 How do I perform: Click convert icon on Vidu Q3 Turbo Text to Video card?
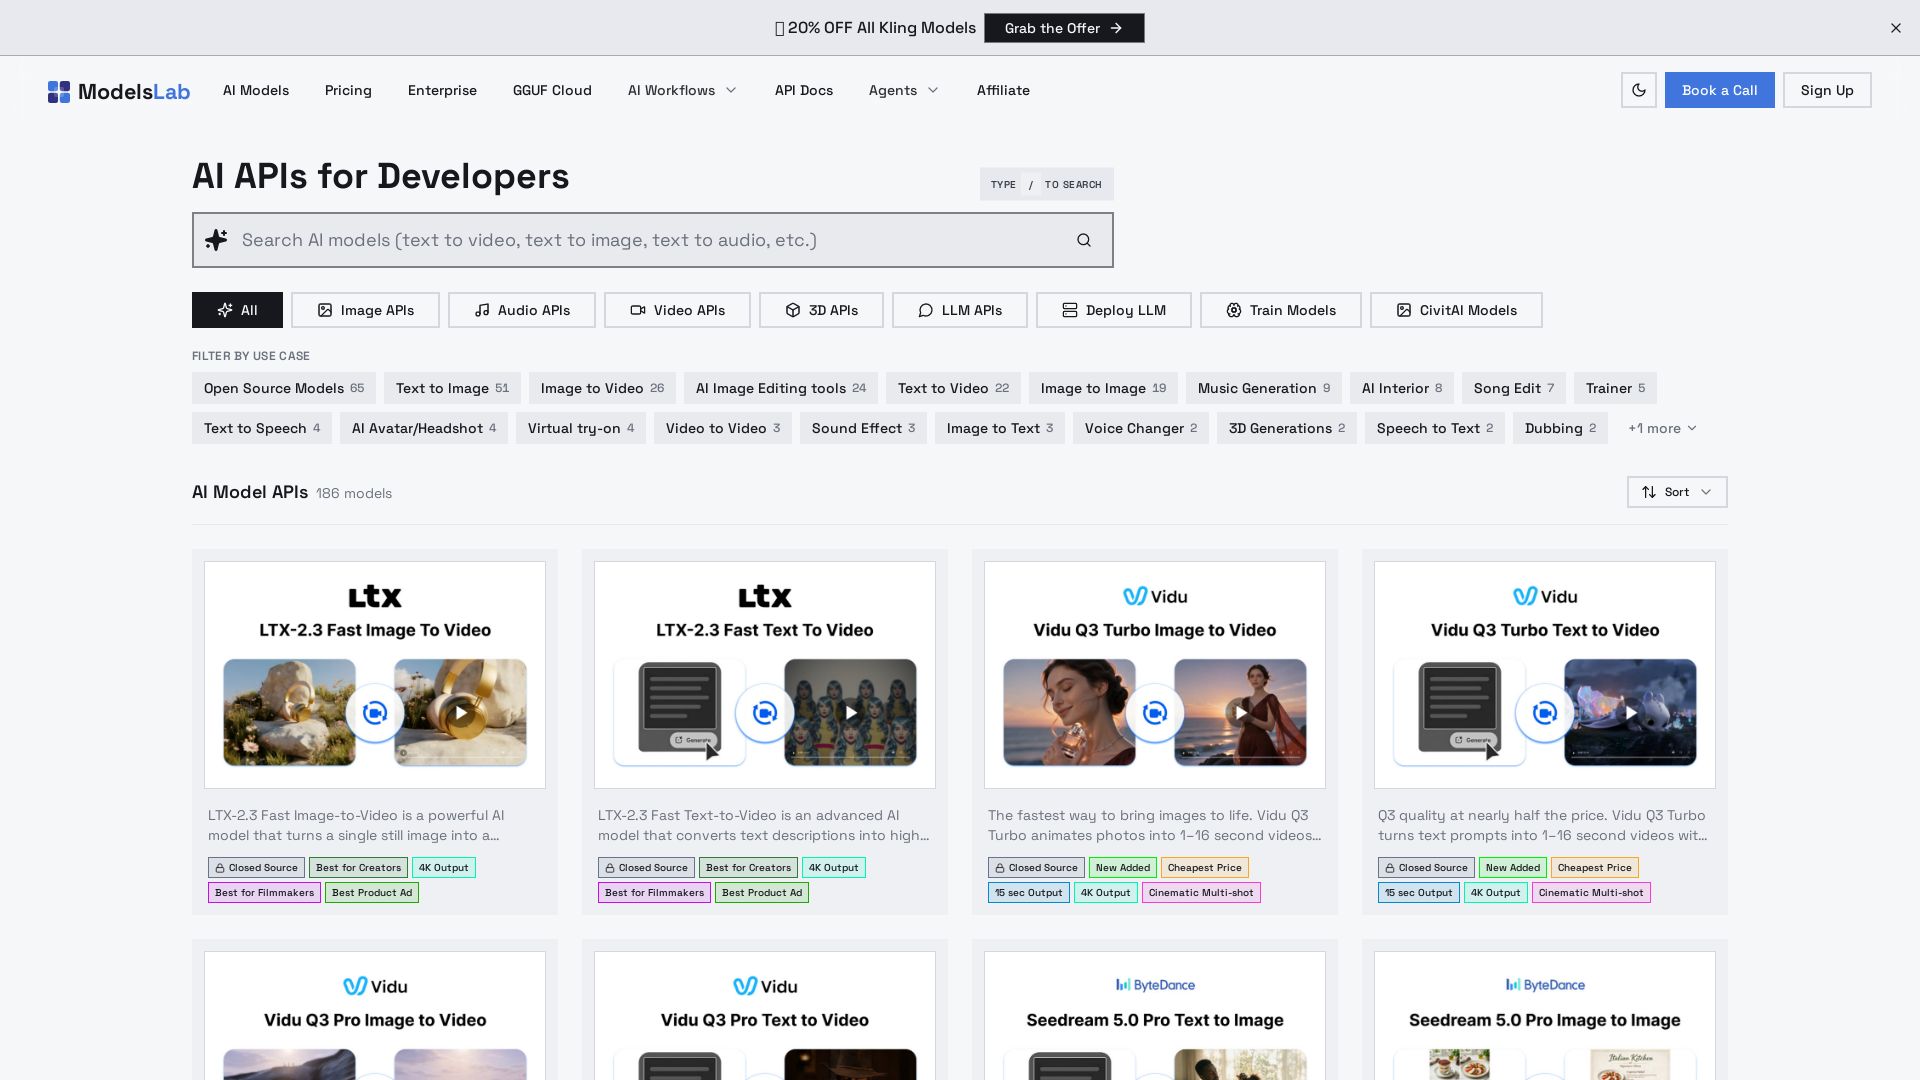pyautogui.click(x=1545, y=713)
